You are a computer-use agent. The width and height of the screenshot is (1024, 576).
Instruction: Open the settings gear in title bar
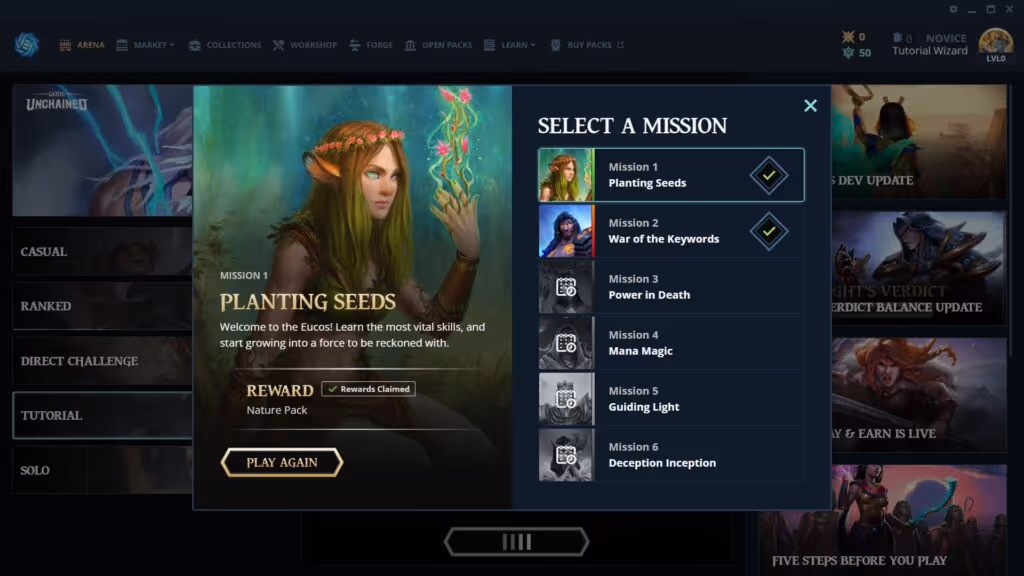click(953, 9)
